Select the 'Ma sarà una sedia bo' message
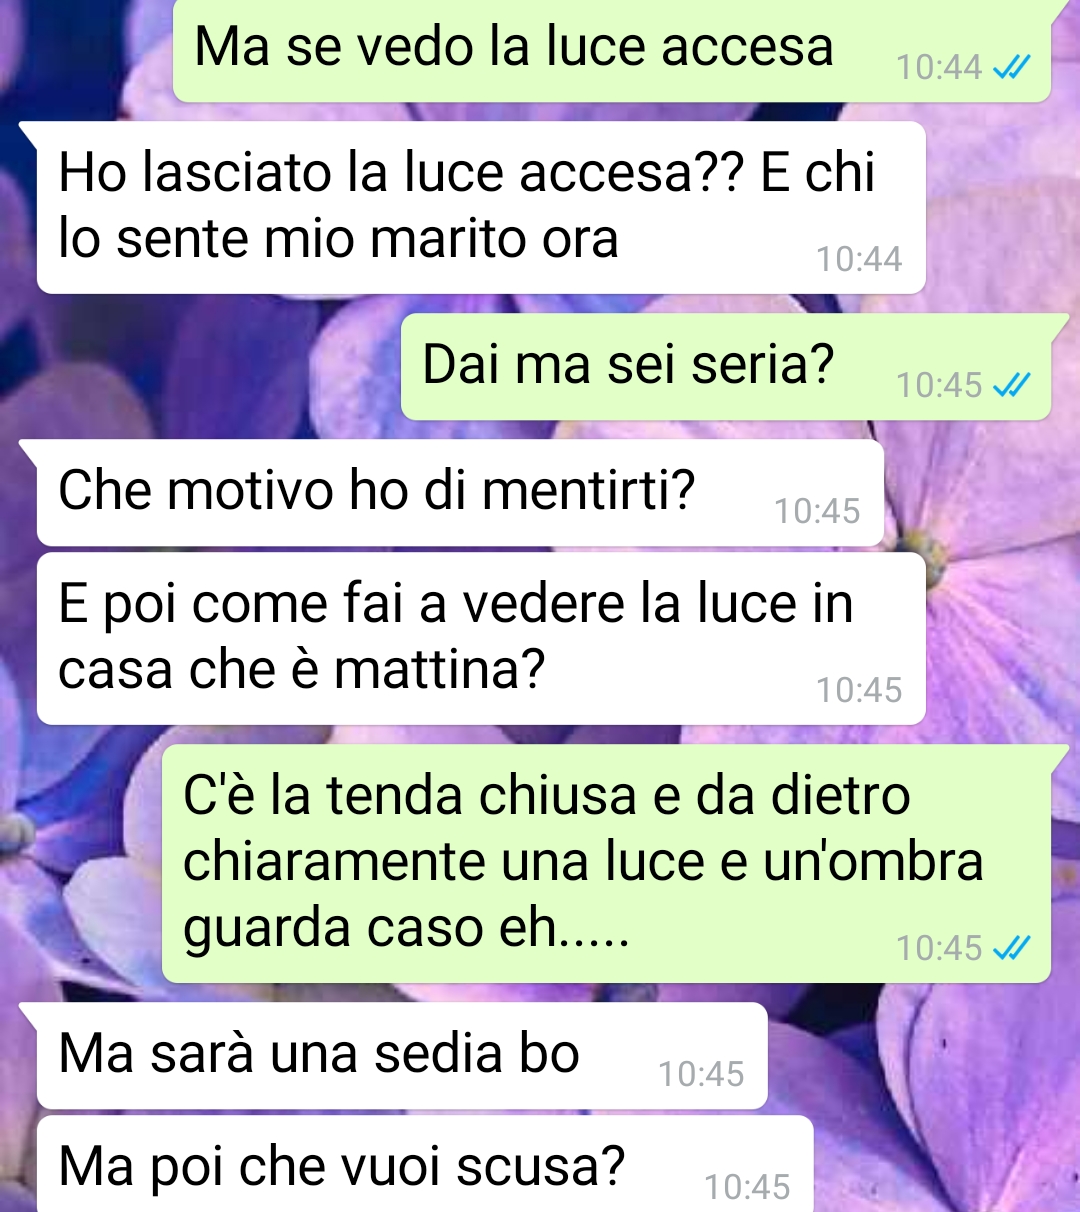The width and height of the screenshot is (1080, 1212). coord(402,1055)
